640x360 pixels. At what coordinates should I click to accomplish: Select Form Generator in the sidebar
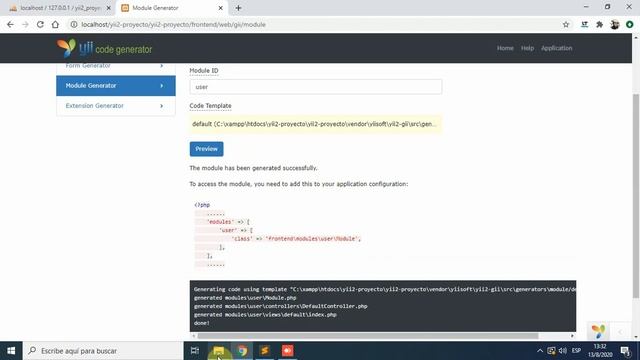pos(116,66)
